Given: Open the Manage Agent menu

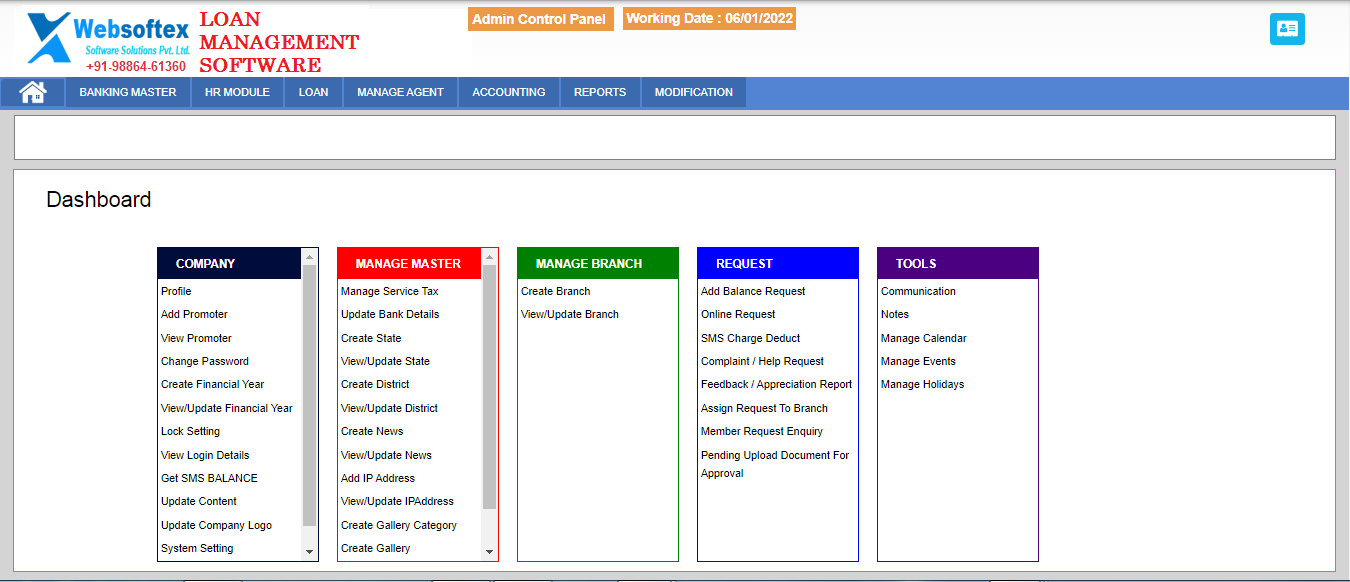Looking at the screenshot, I should [400, 92].
